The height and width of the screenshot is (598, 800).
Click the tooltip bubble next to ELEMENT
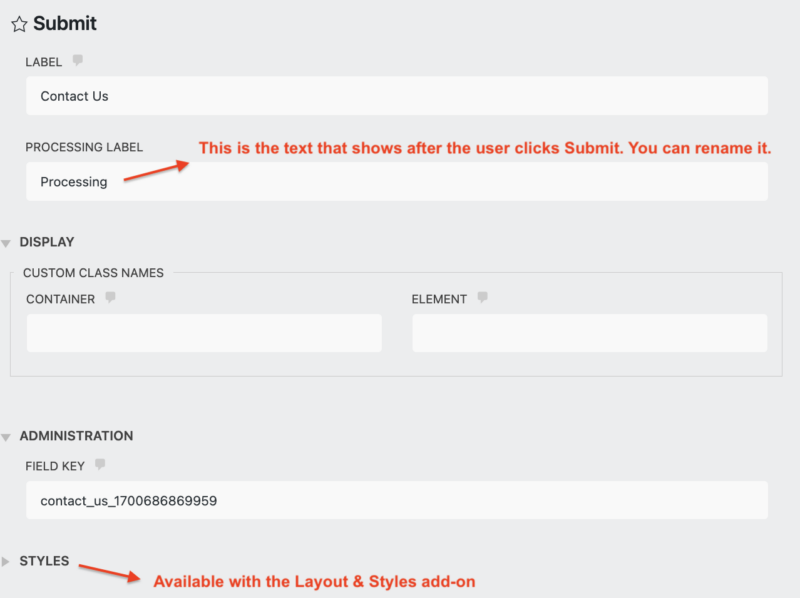pyautogui.click(x=484, y=298)
